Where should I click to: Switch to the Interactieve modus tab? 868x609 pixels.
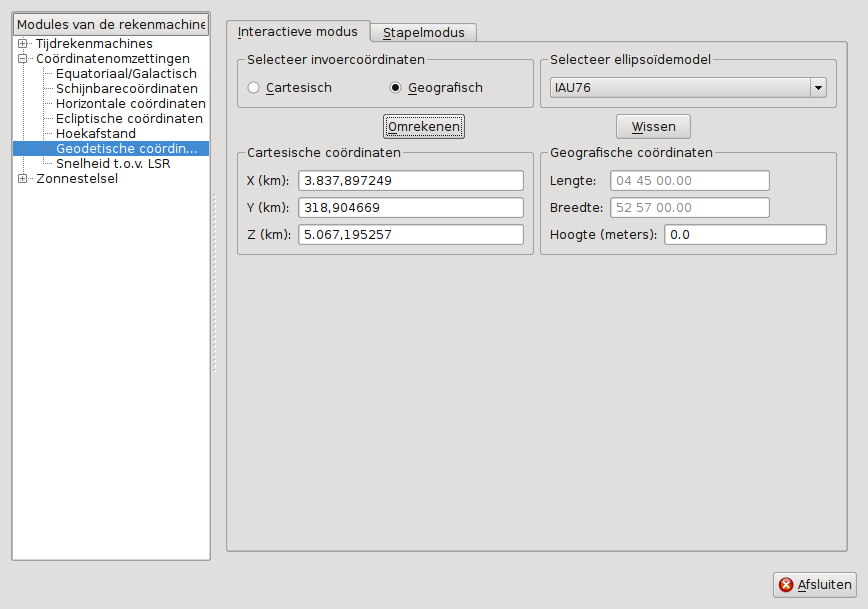tap(297, 31)
